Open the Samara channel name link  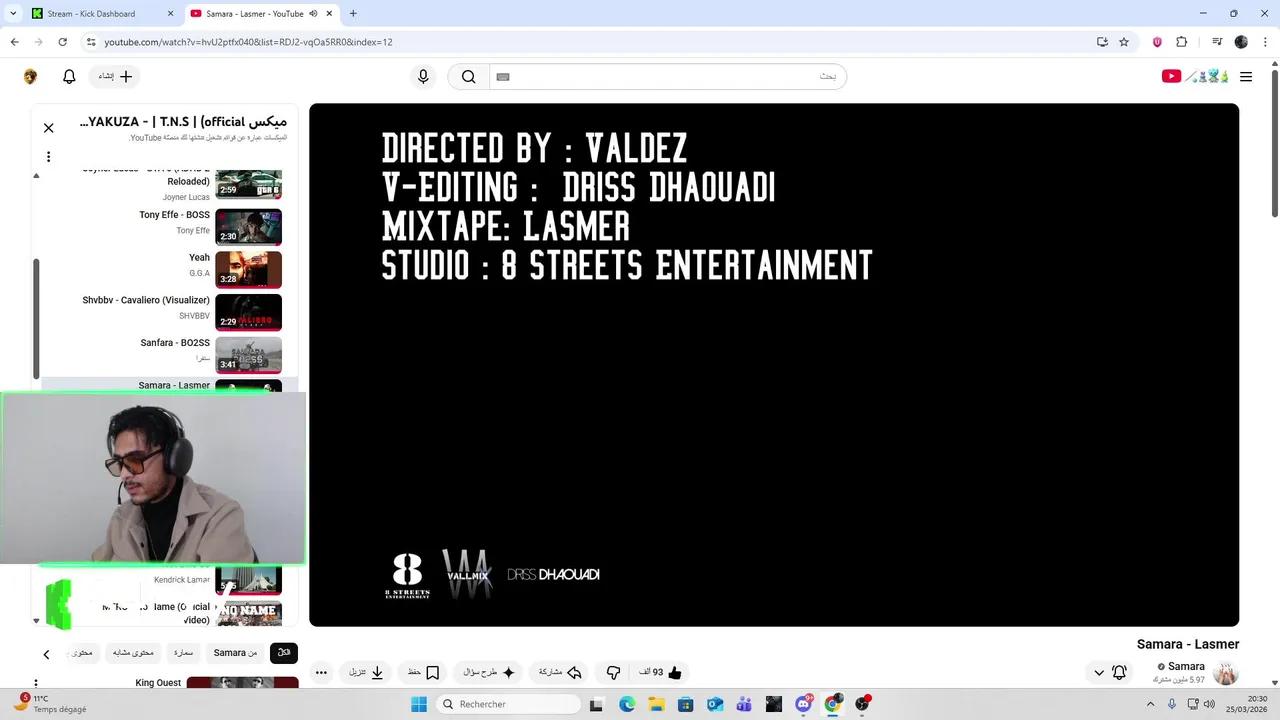coord(1186,667)
